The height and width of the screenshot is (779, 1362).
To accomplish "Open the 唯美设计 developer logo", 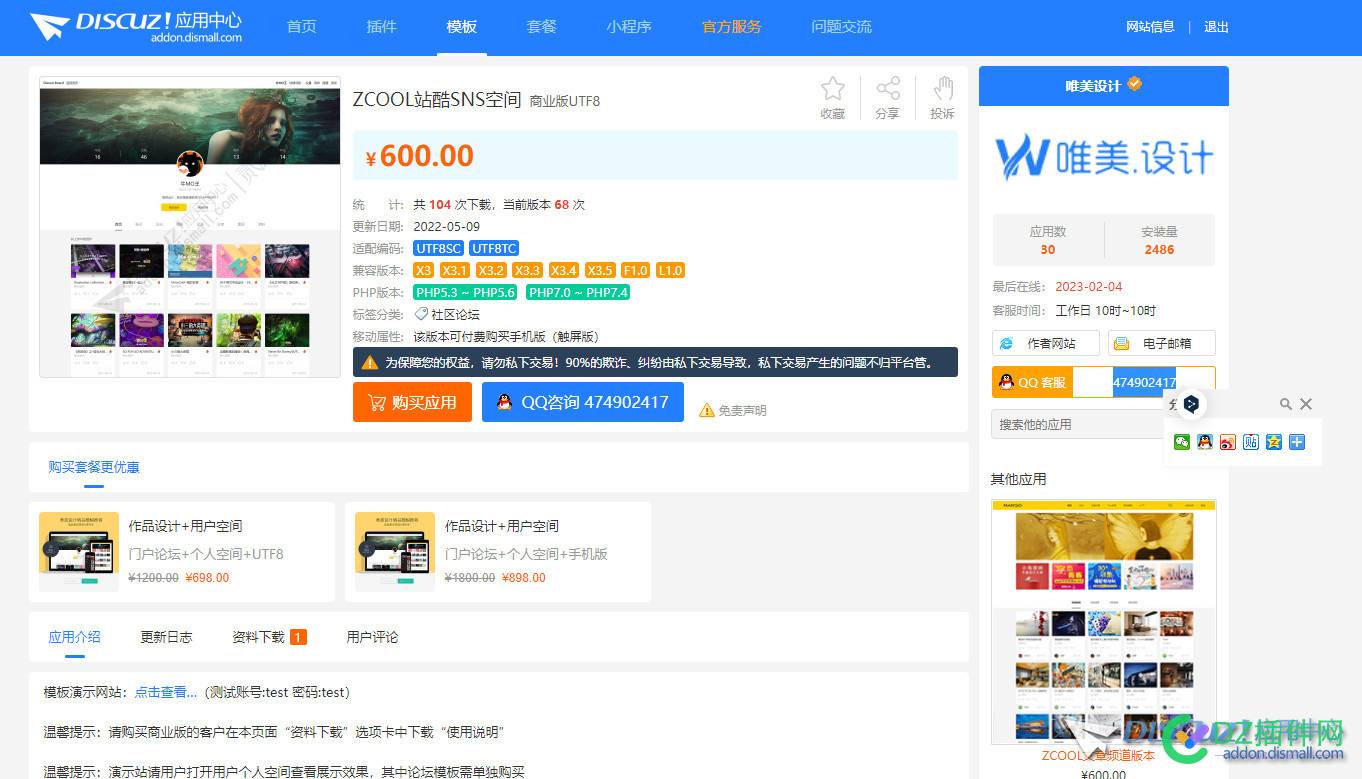I will [x=1104, y=158].
